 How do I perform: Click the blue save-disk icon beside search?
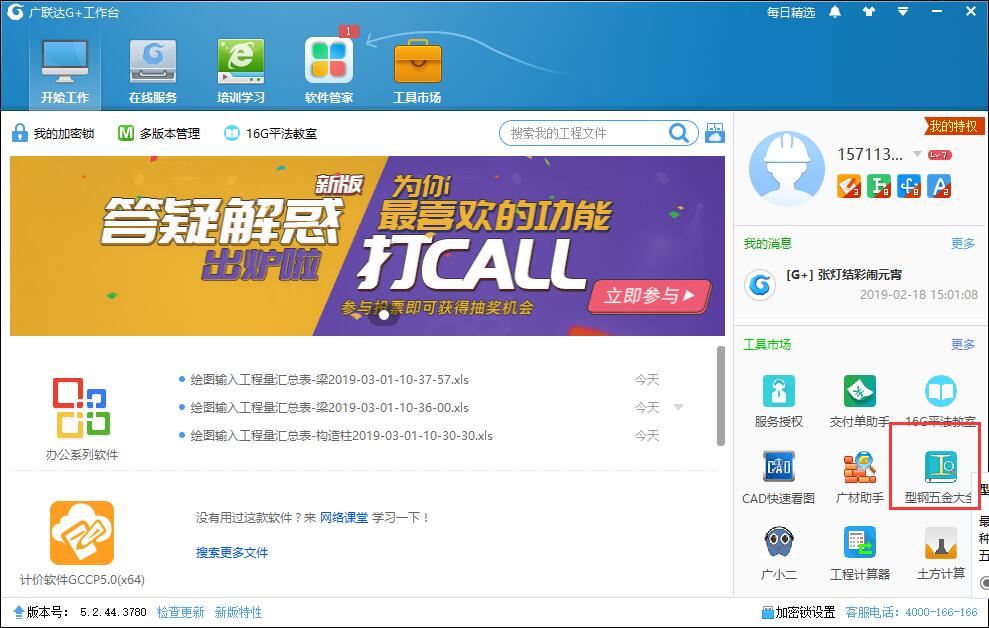coord(715,132)
